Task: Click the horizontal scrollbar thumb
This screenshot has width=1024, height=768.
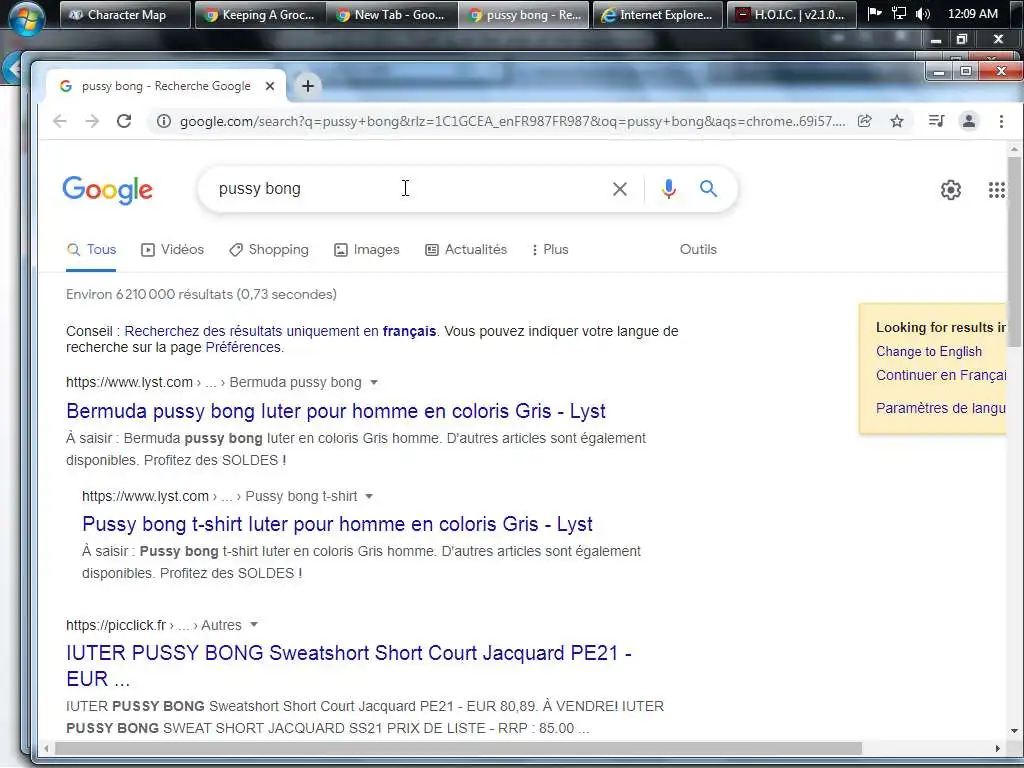Action: 458,748
